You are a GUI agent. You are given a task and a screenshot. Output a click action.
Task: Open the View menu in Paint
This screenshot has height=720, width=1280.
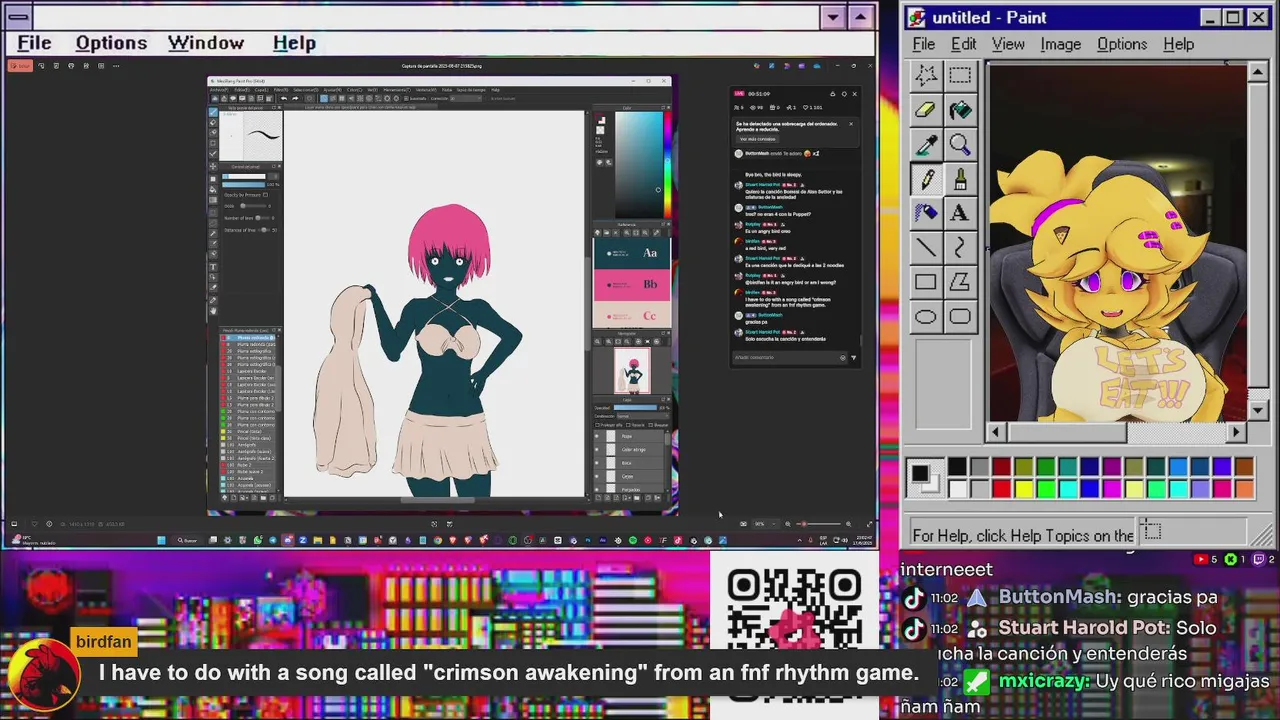tap(1008, 44)
